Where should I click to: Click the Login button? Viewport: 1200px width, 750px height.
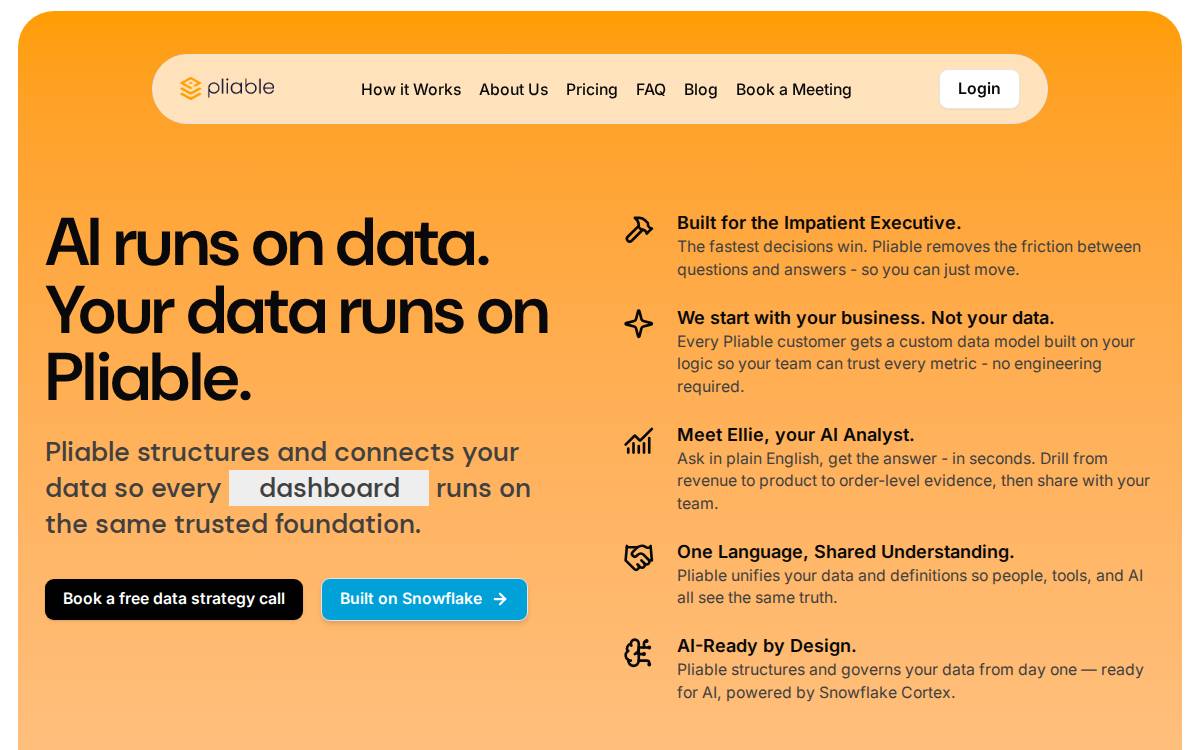coord(979,89)
